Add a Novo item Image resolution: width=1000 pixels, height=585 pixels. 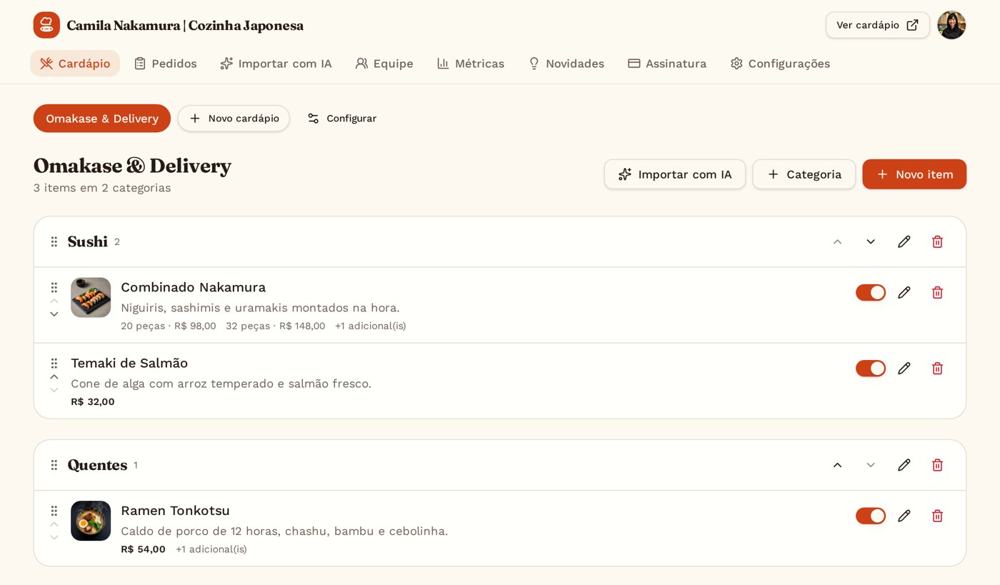tap(915, 174)
